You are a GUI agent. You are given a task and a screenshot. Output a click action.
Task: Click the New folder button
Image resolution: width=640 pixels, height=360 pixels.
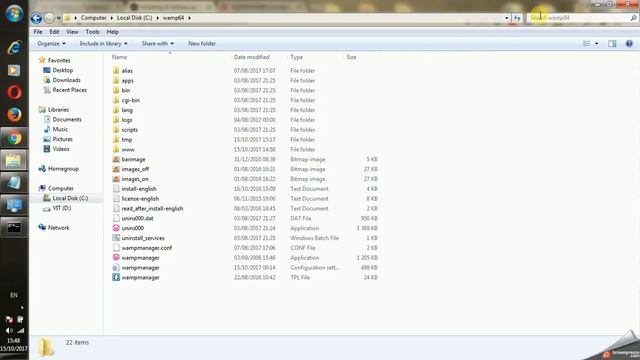pyautogui.click(x=202, y=44)
